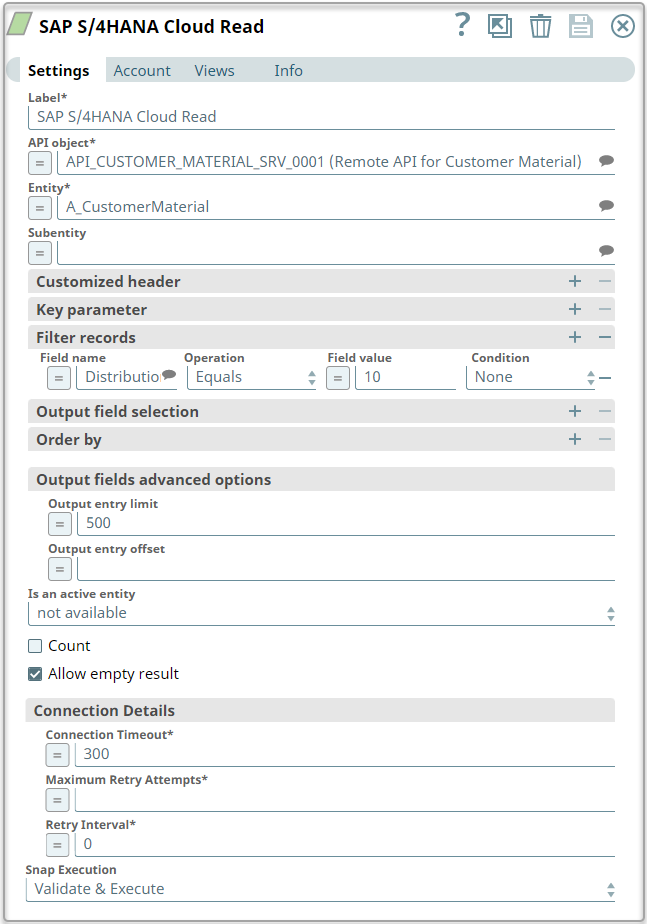Viewport: 647px width, 924px height.
Task: Open the Operation dropdown showing Equals
Action: [x=252, y=378]
